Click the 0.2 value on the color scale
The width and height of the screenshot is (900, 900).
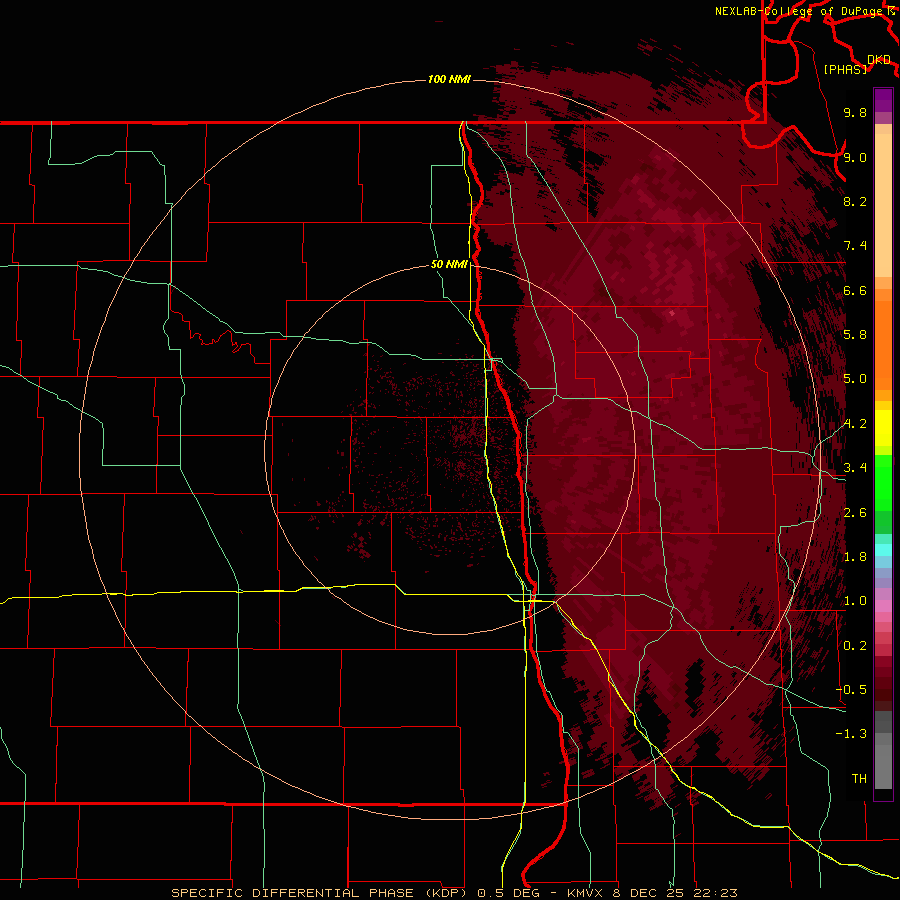(855, 646)
